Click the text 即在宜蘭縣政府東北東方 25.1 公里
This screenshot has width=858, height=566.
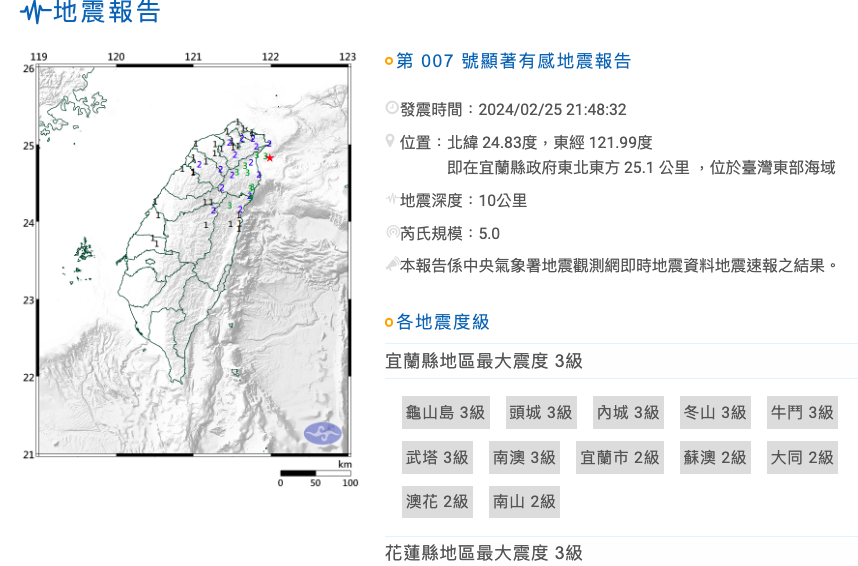568,168
